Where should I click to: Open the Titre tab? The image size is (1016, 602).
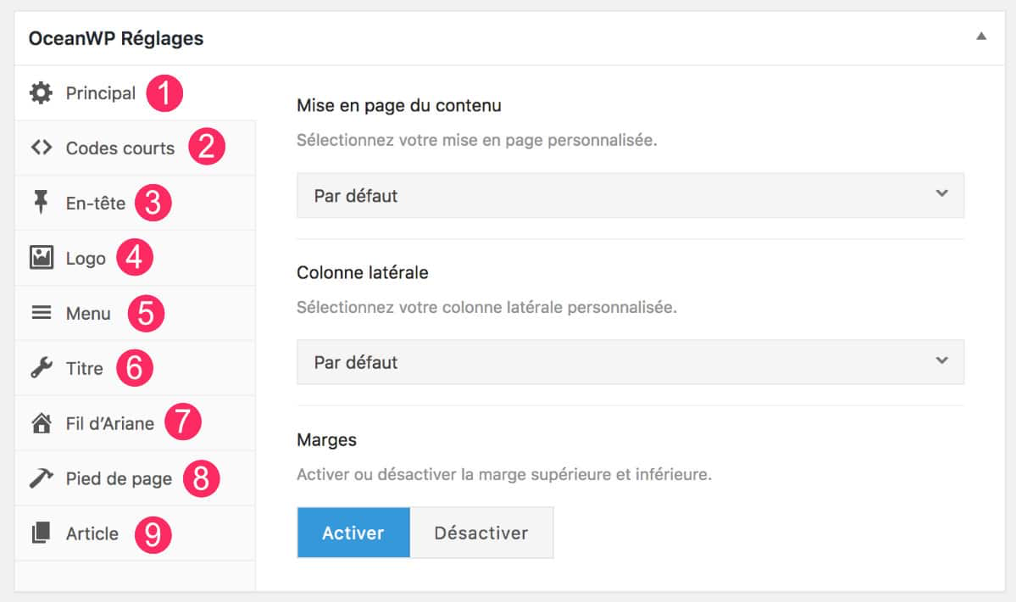(135, 368)
